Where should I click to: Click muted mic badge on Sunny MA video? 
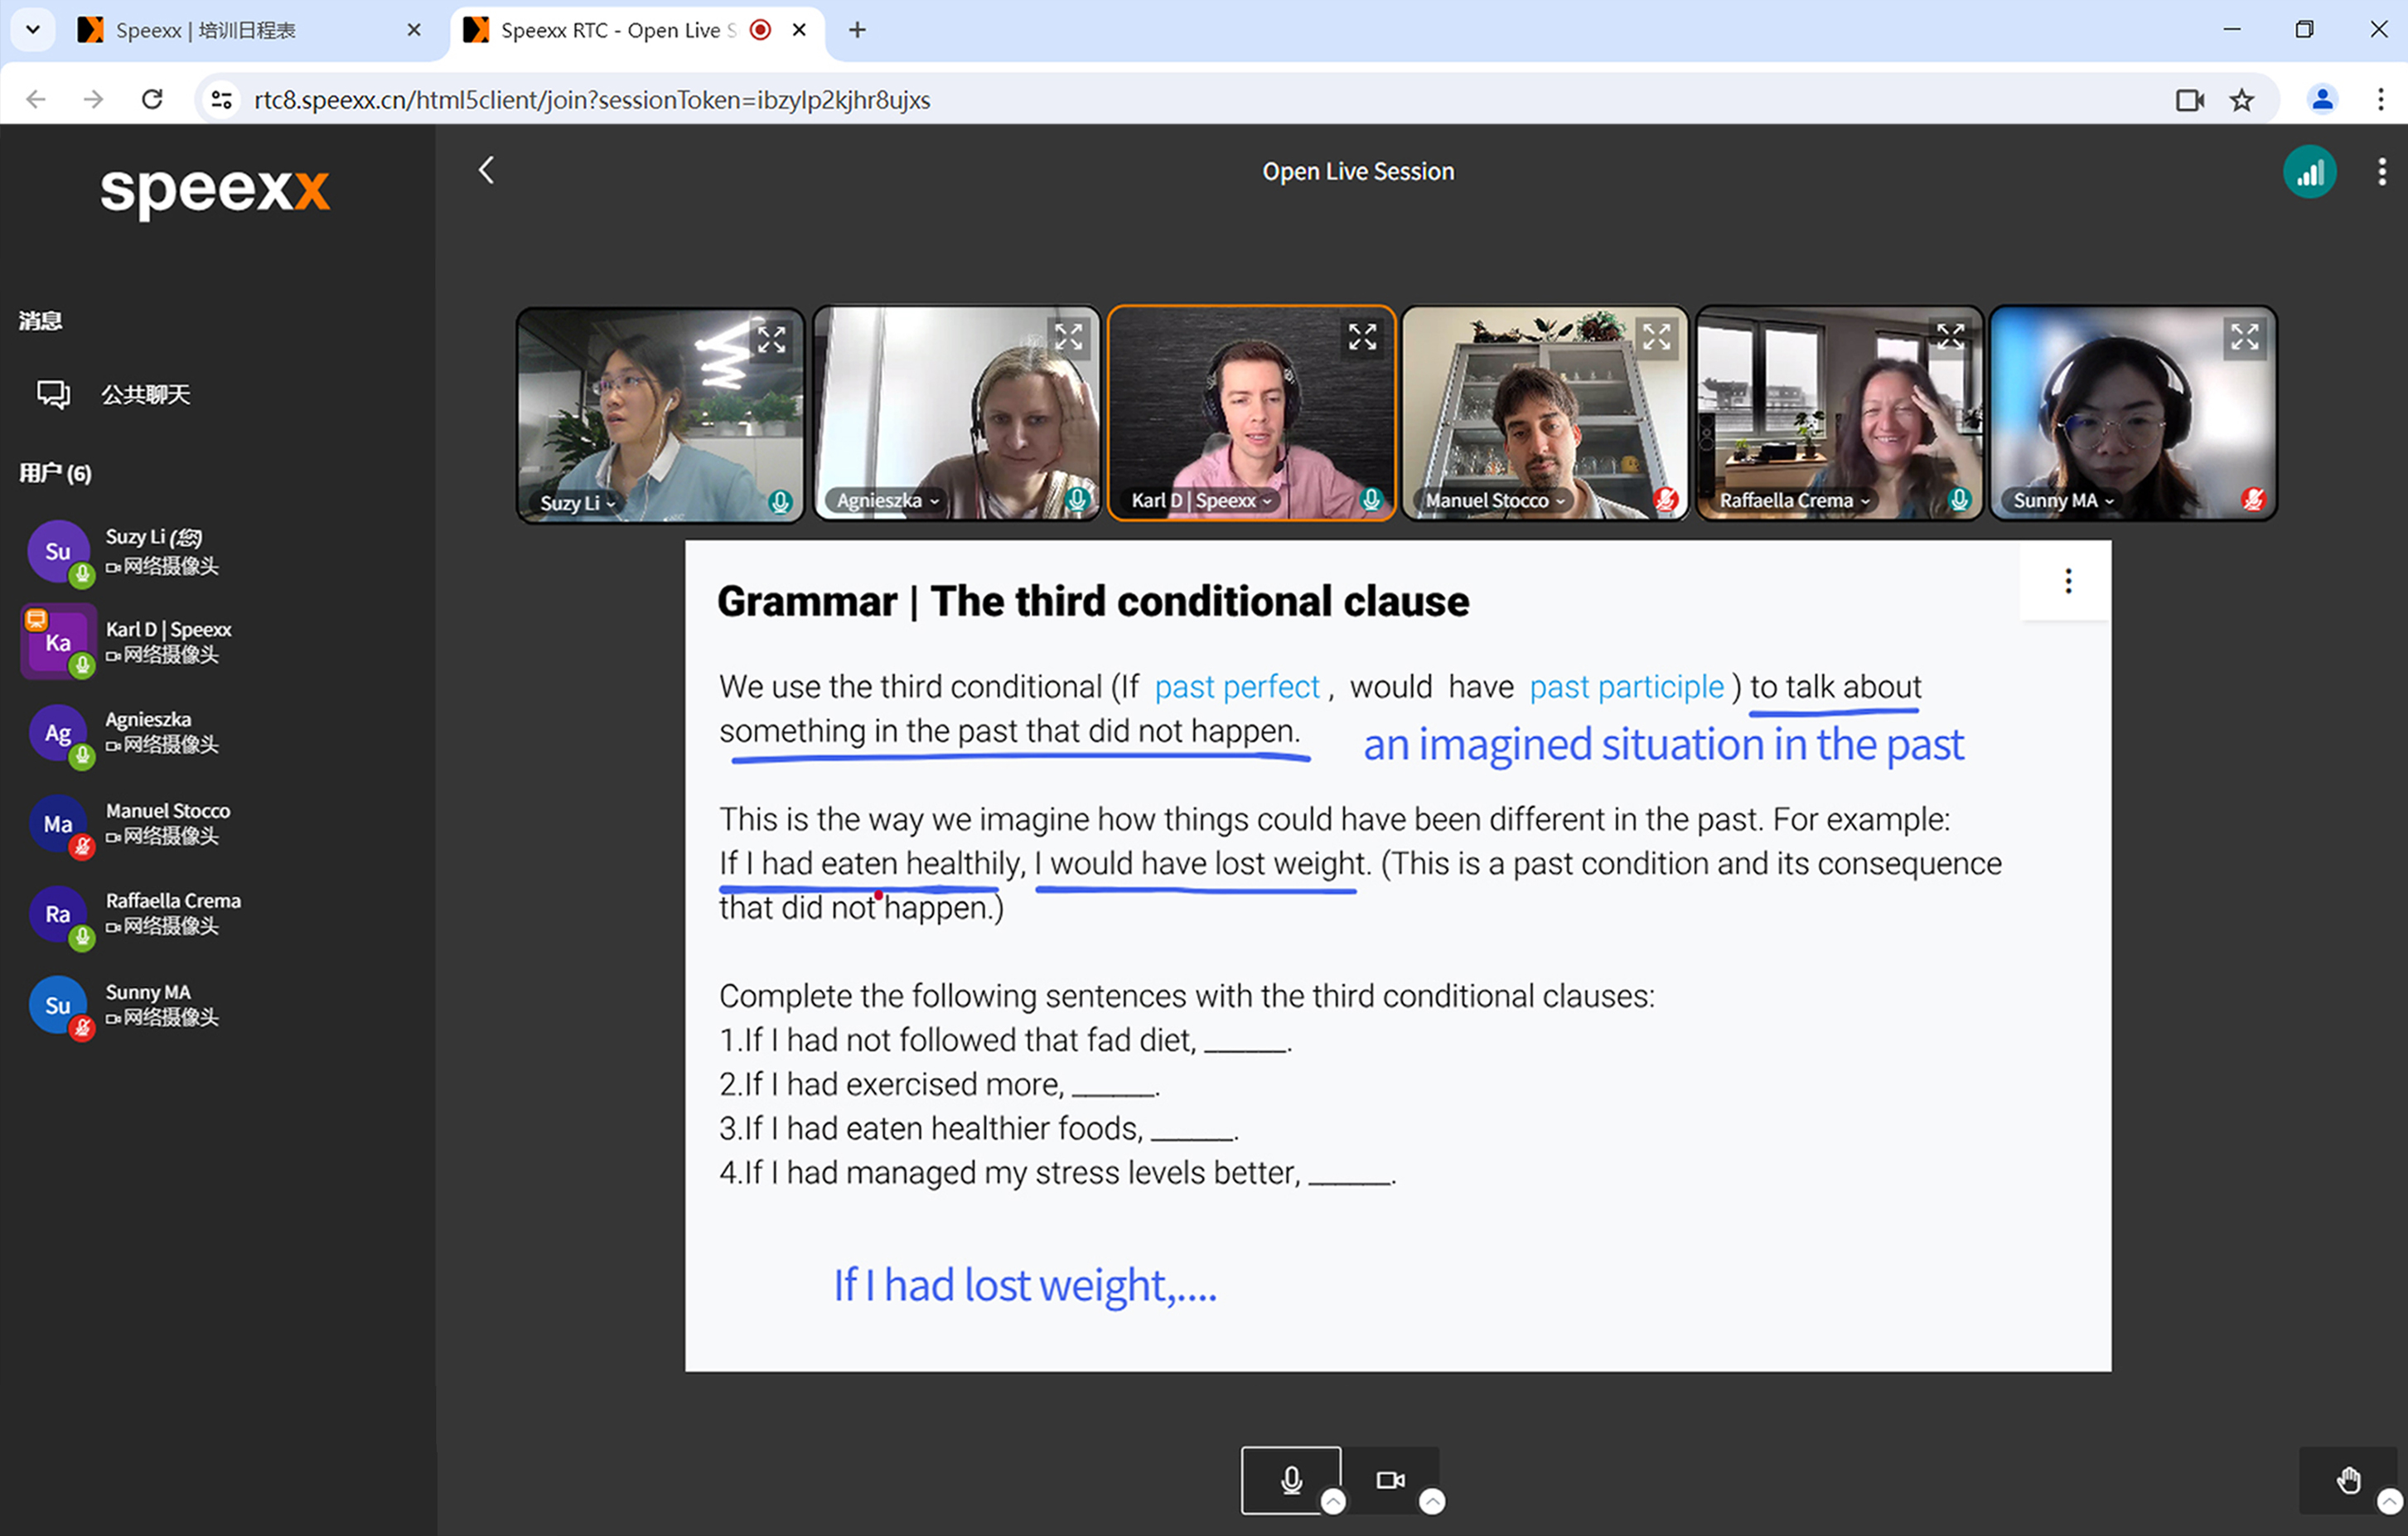click(2252, 499)
